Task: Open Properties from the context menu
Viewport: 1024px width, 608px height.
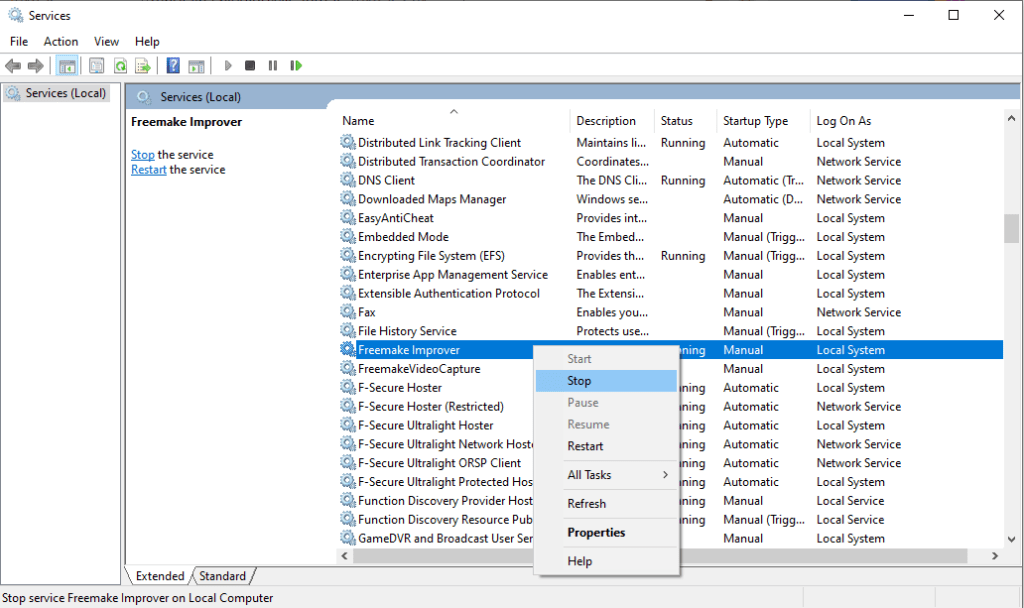Action: coord(606,532)
